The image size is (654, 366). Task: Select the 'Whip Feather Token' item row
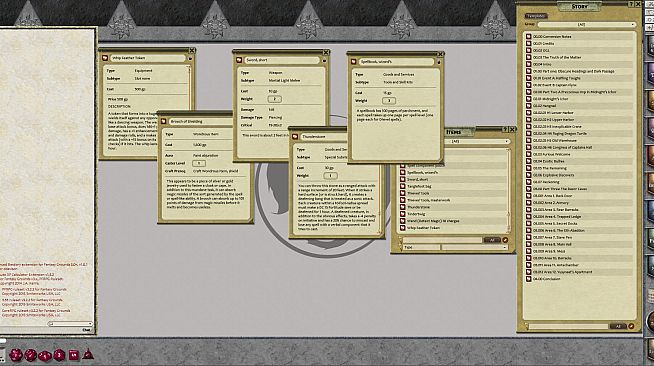tap(453, 228)
